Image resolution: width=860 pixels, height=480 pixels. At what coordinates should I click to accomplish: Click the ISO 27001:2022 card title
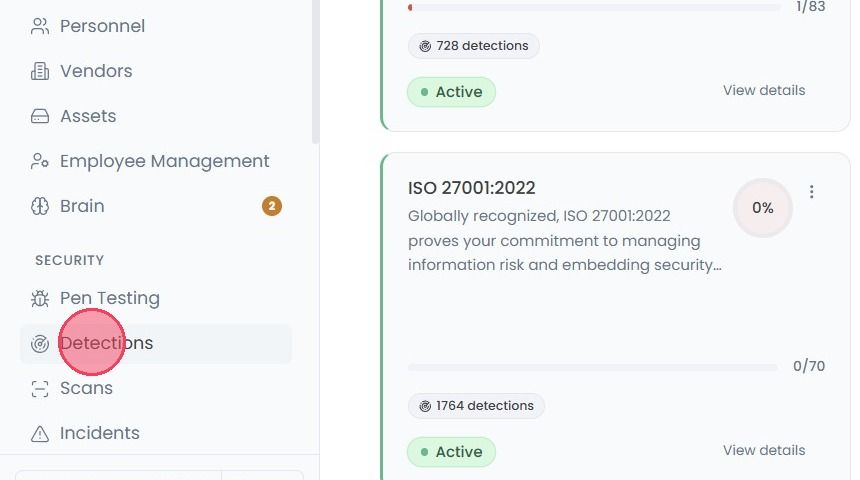coord(471,188)
